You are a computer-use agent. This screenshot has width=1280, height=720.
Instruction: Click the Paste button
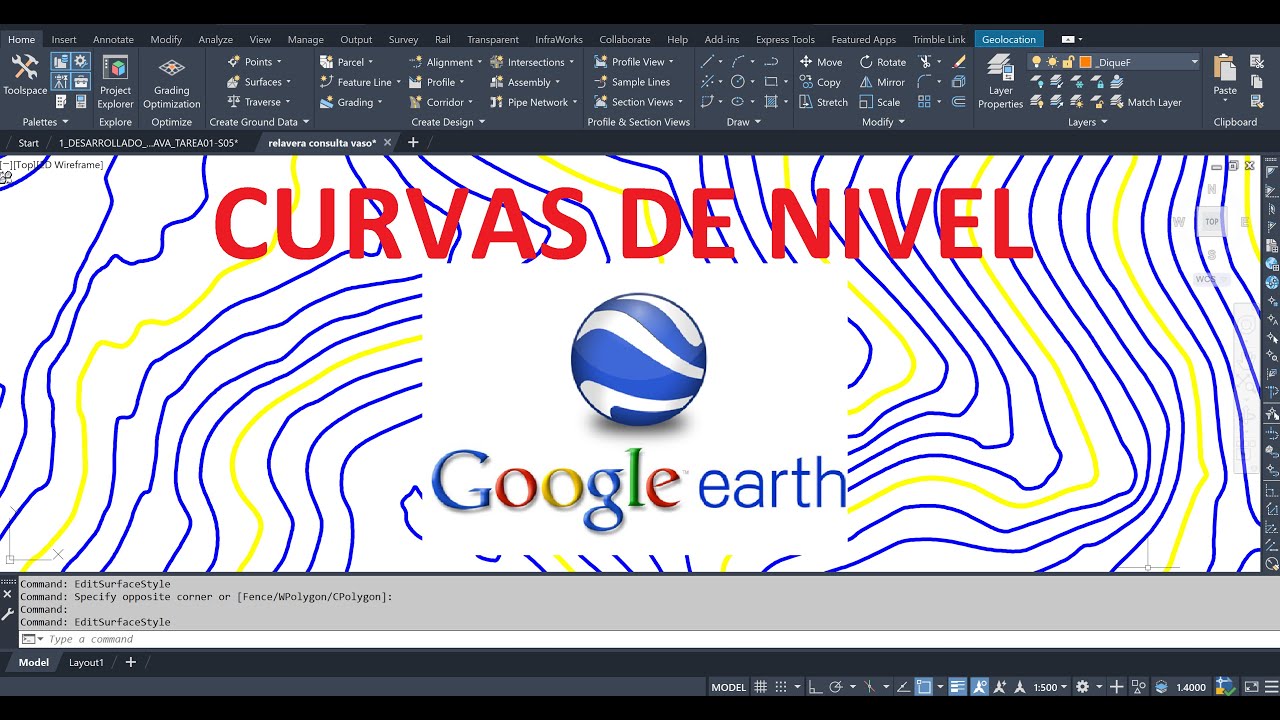click(1224, 76)
